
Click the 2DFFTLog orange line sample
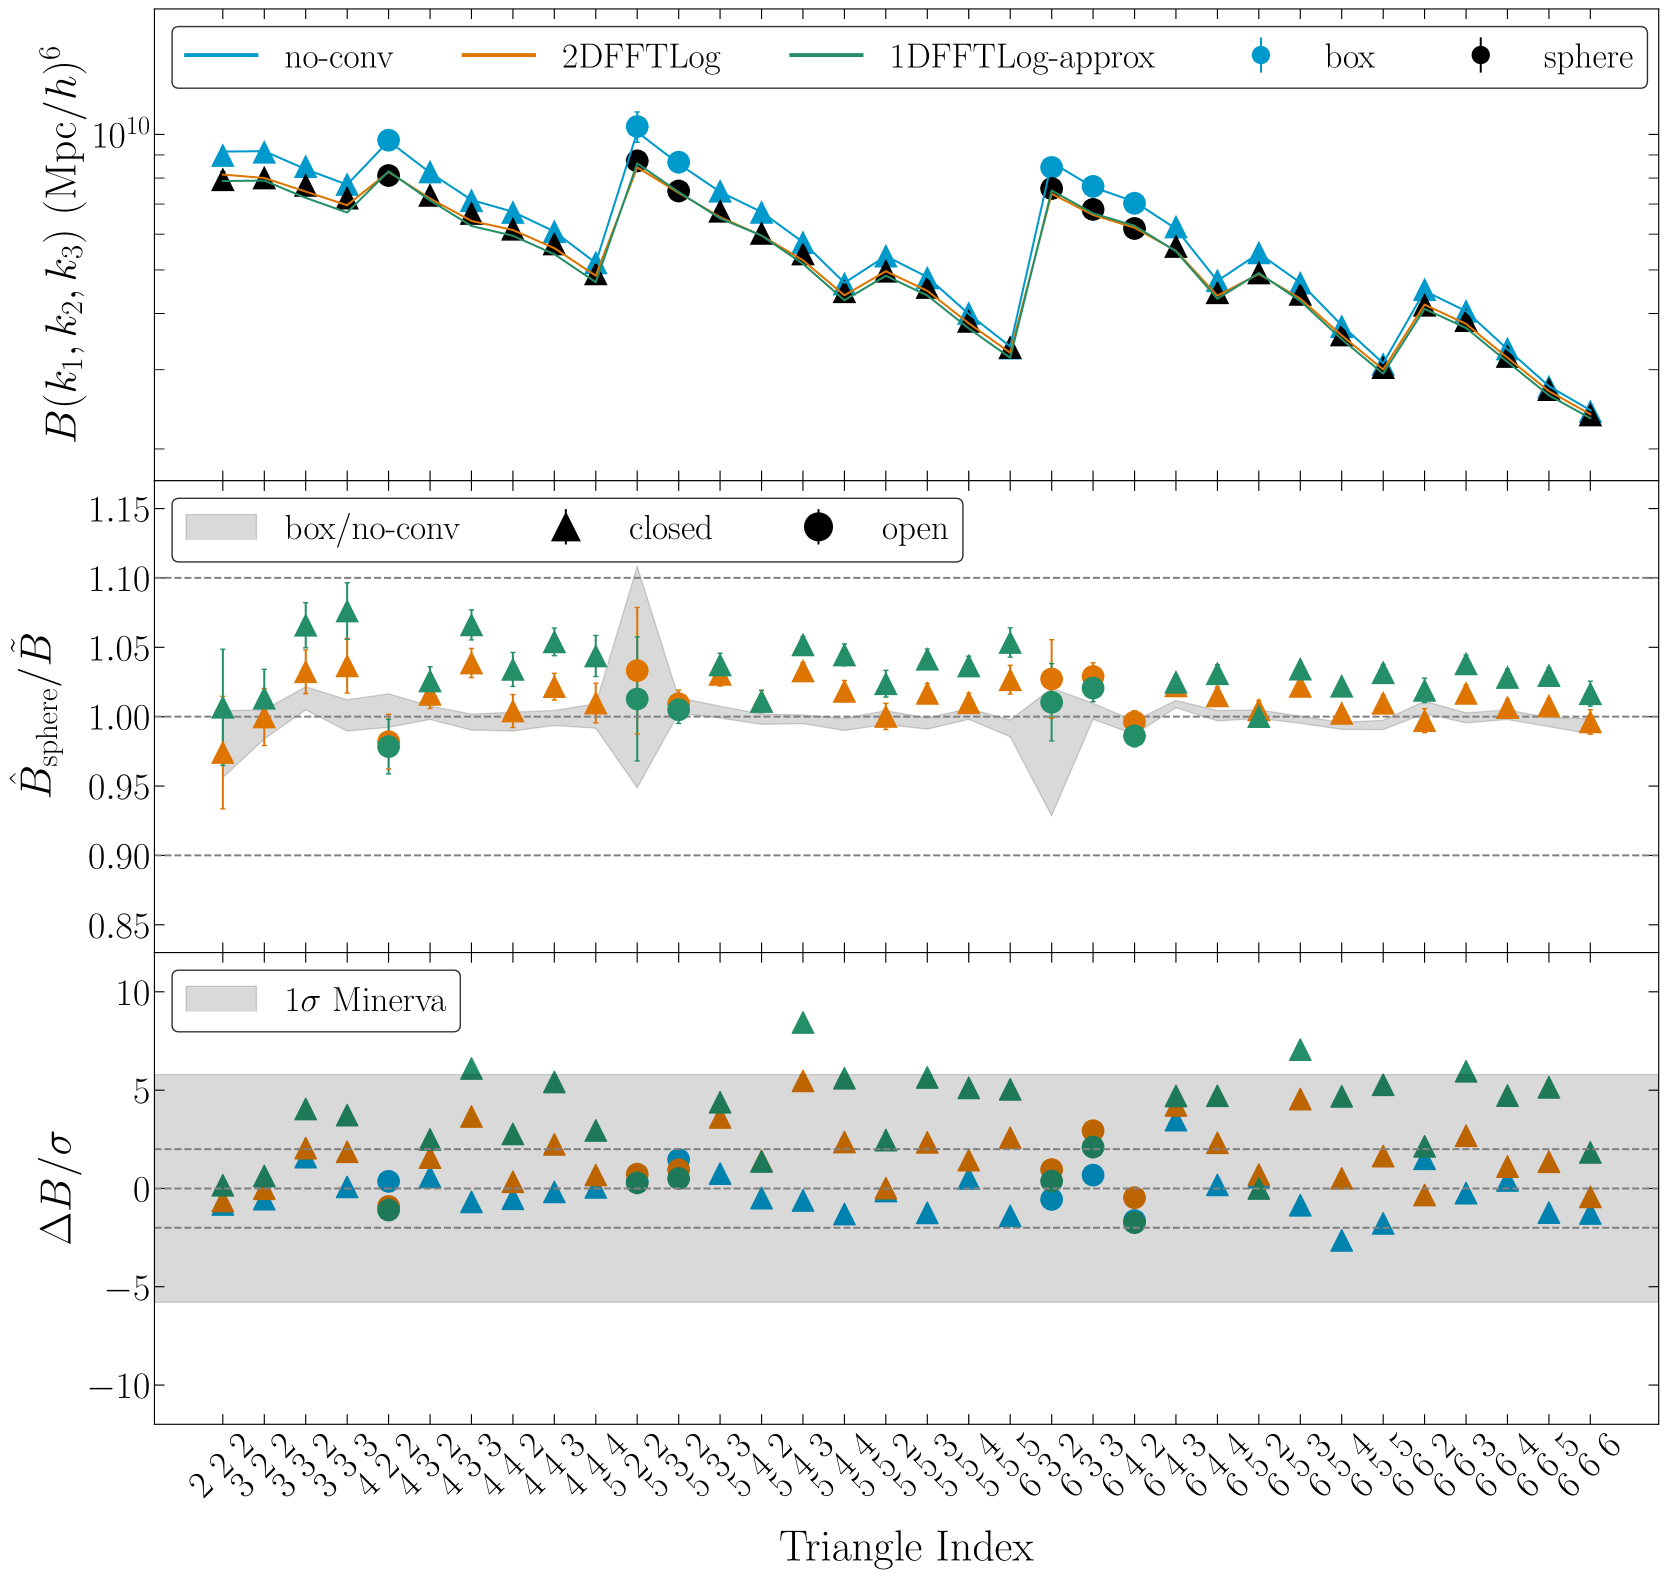[499, 57]
